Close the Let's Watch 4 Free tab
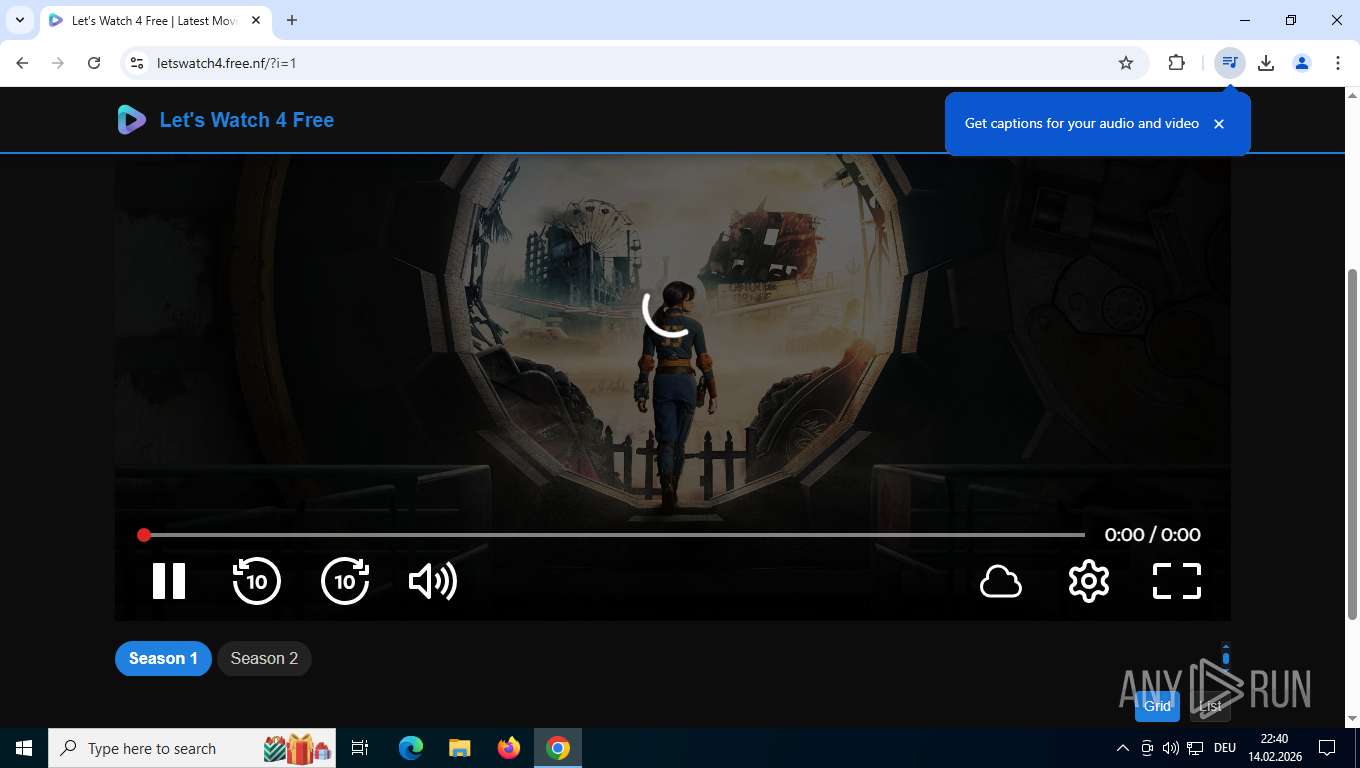This screenshot has width=1360, height=768. tap(256, 20)
